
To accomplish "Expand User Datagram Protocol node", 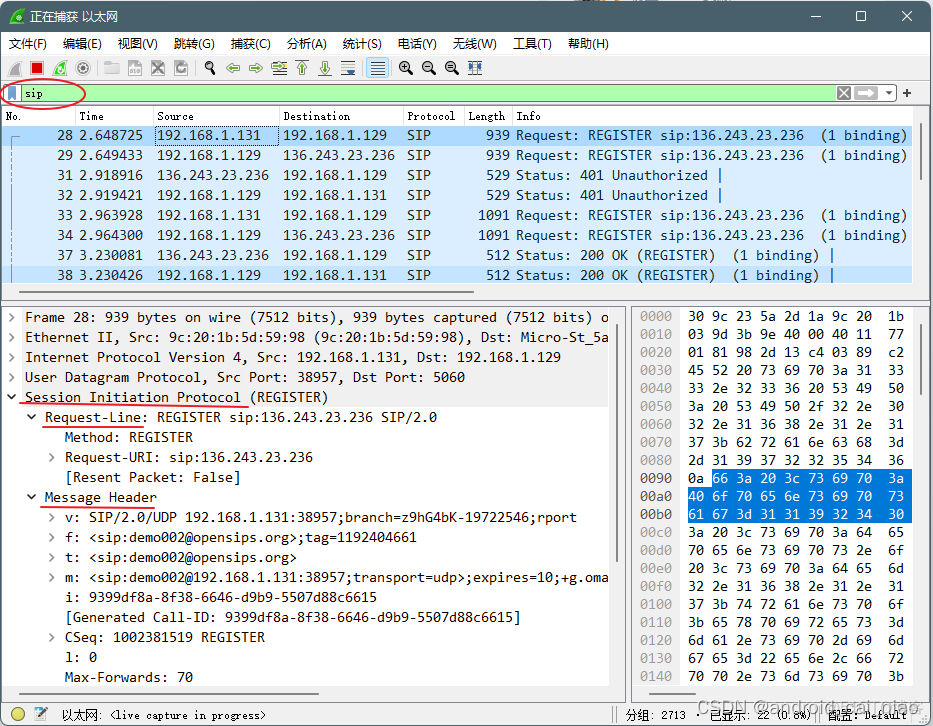I will 11,378.
